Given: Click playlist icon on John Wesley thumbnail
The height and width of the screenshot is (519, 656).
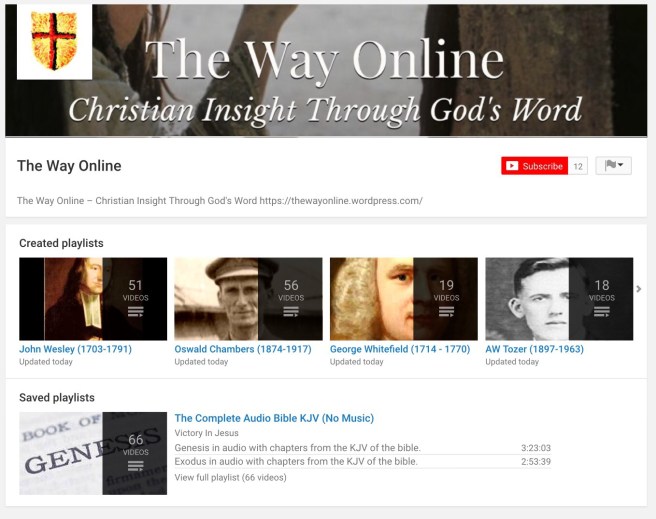Looking at the screenshot, I should click(136, 312).
